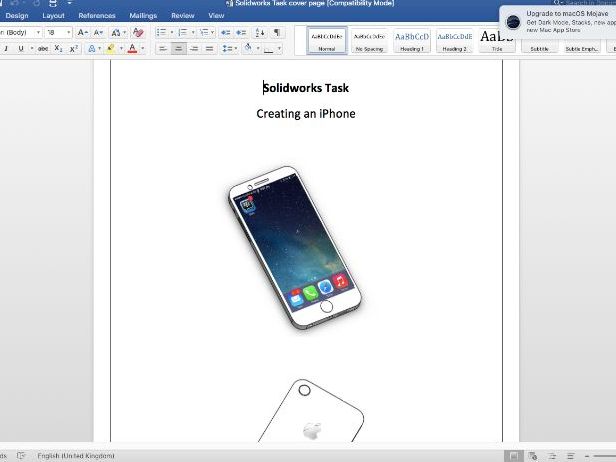This screenshot has height=462, width=616.
Task: Open the English (United Kingdom) language setting
Action: click(x=76, y=456)
